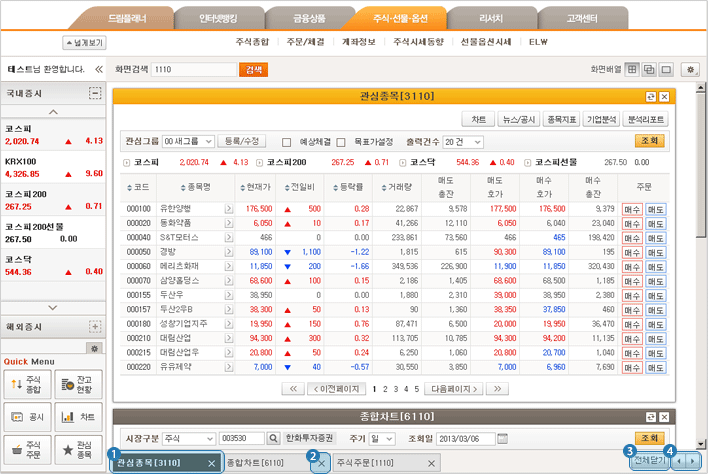Switch to the 종합차트[6110] bottom tab
The width and height of the screenshot is (708, 474).
[x=256, y=463]
